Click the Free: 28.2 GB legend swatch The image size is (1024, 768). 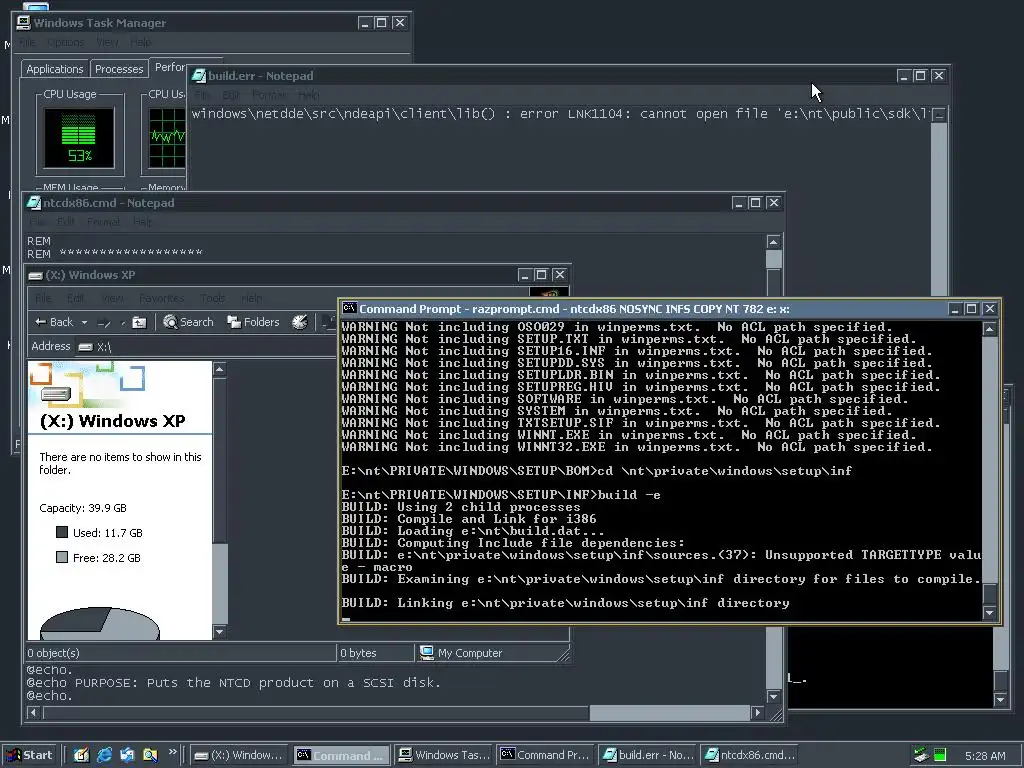[x=62, y=557]
